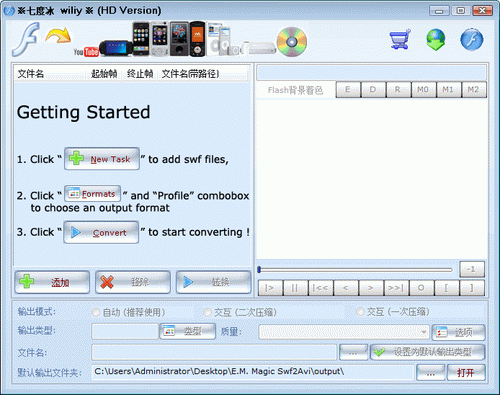Click the O playback button
500x395 pixels.
pos(422,288)
